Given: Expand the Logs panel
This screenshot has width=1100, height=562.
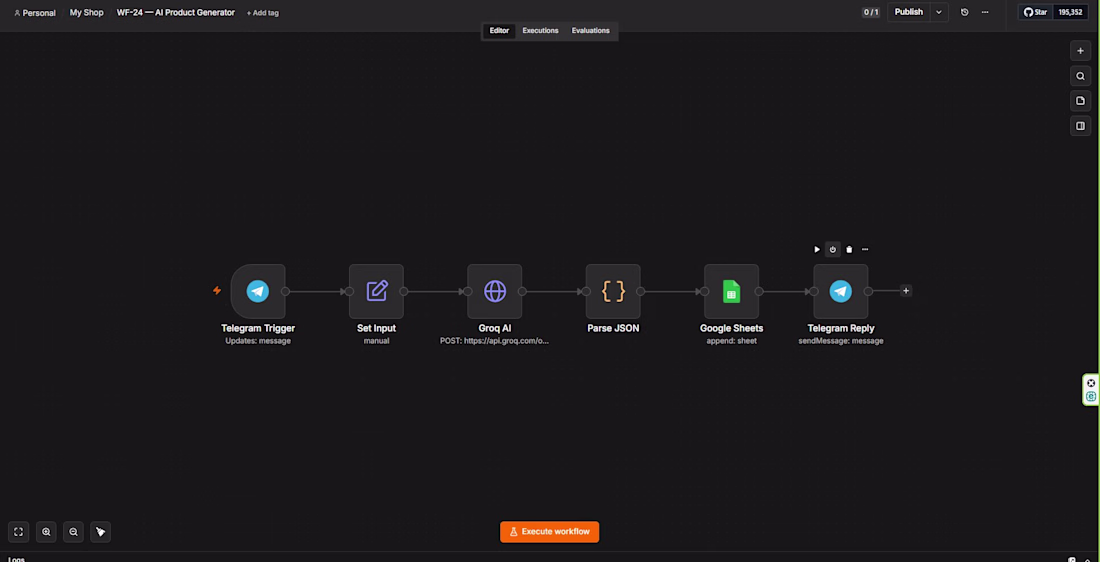Looking at the screenshot, I should tap(1086, 559).
